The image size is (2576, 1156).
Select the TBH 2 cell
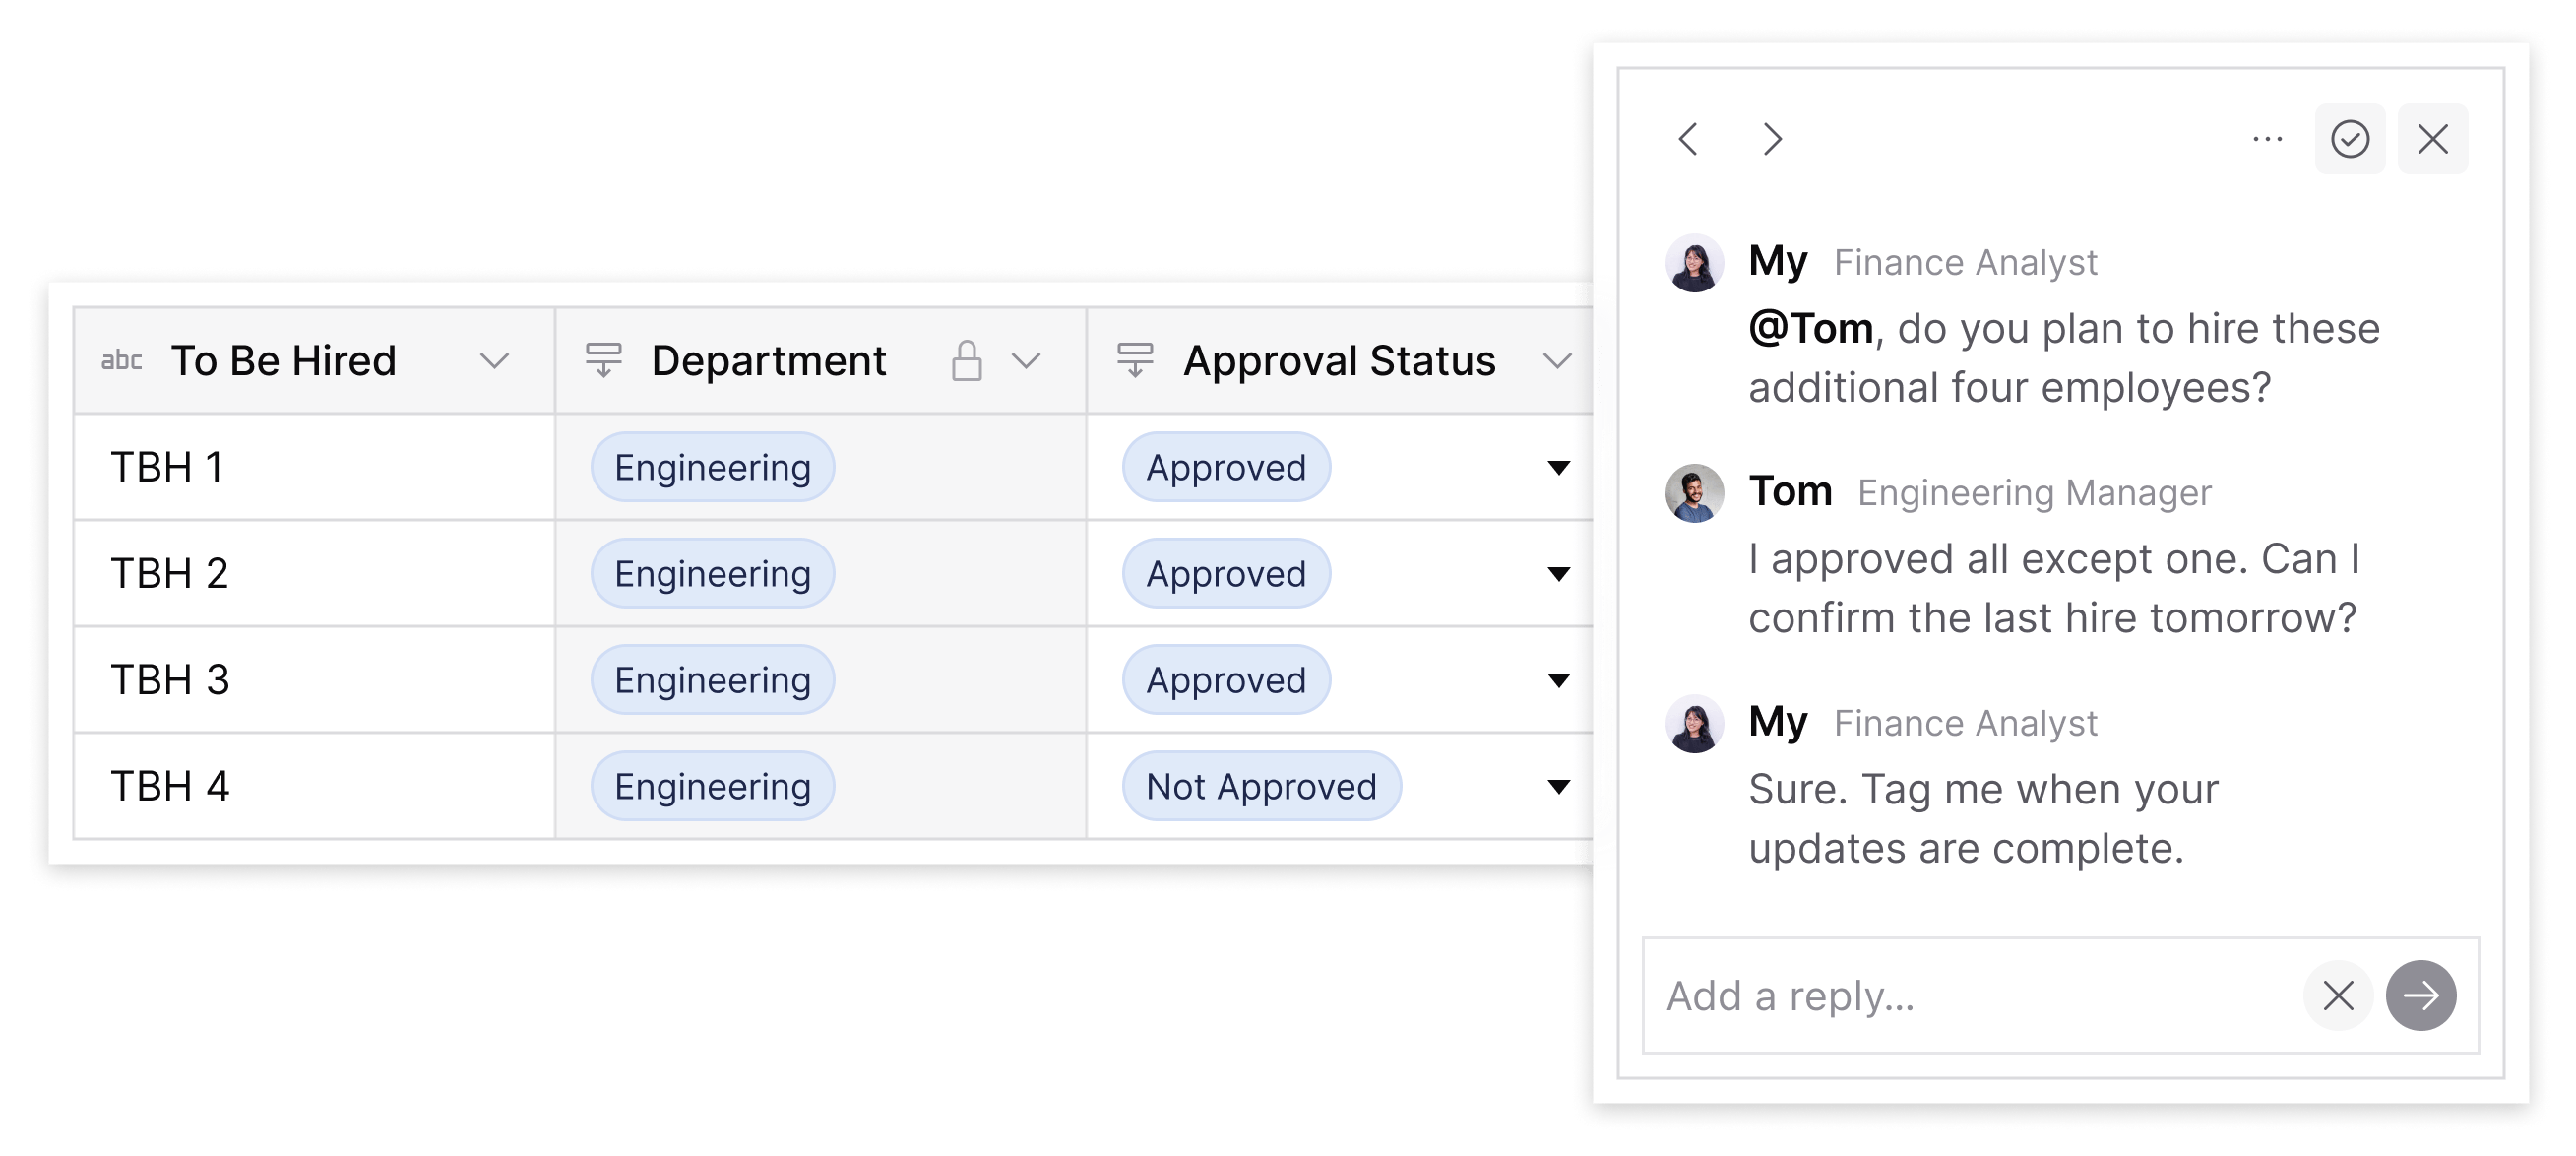coord(314,573)
